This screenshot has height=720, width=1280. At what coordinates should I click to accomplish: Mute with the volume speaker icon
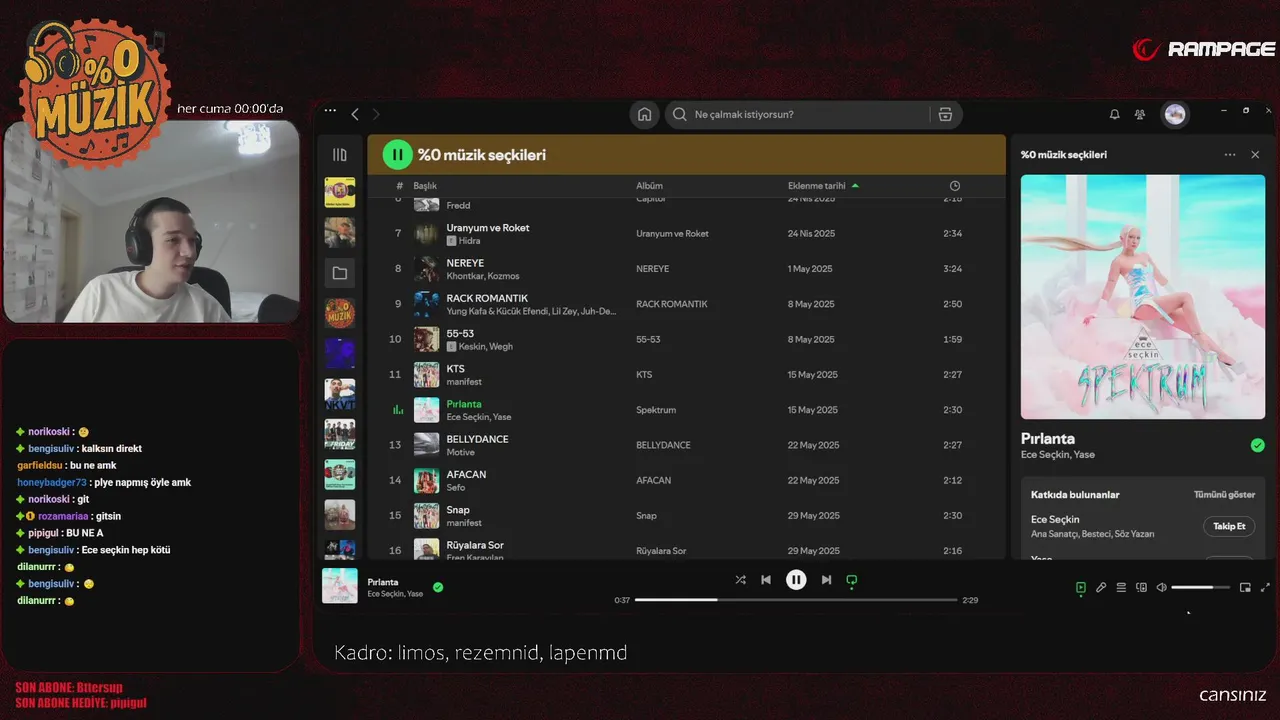[x=1161, y=587]
